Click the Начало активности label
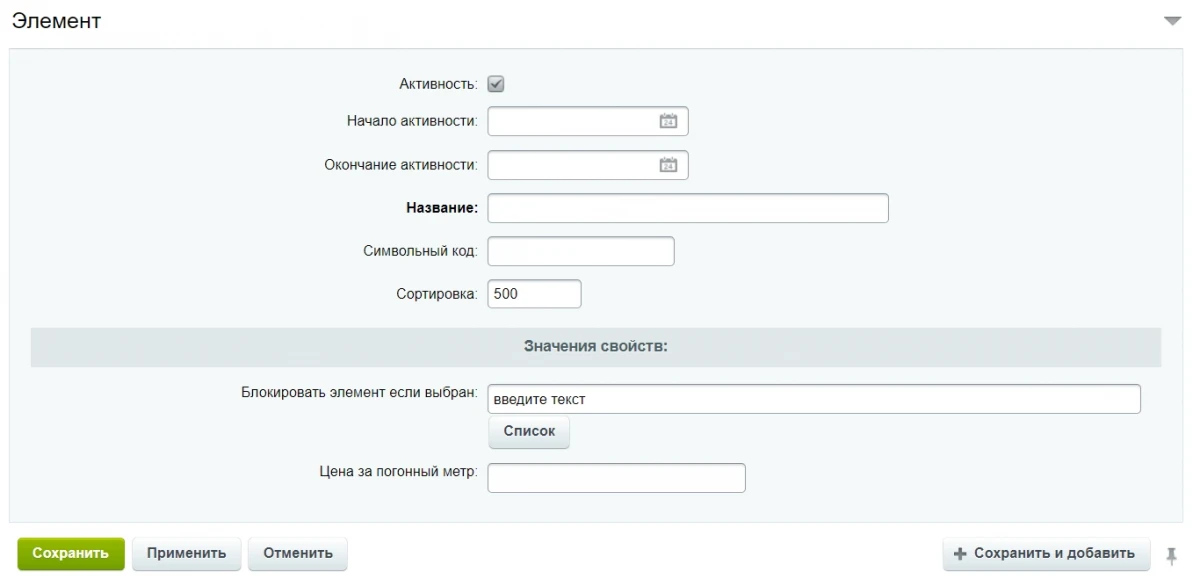 pos(412,121)
